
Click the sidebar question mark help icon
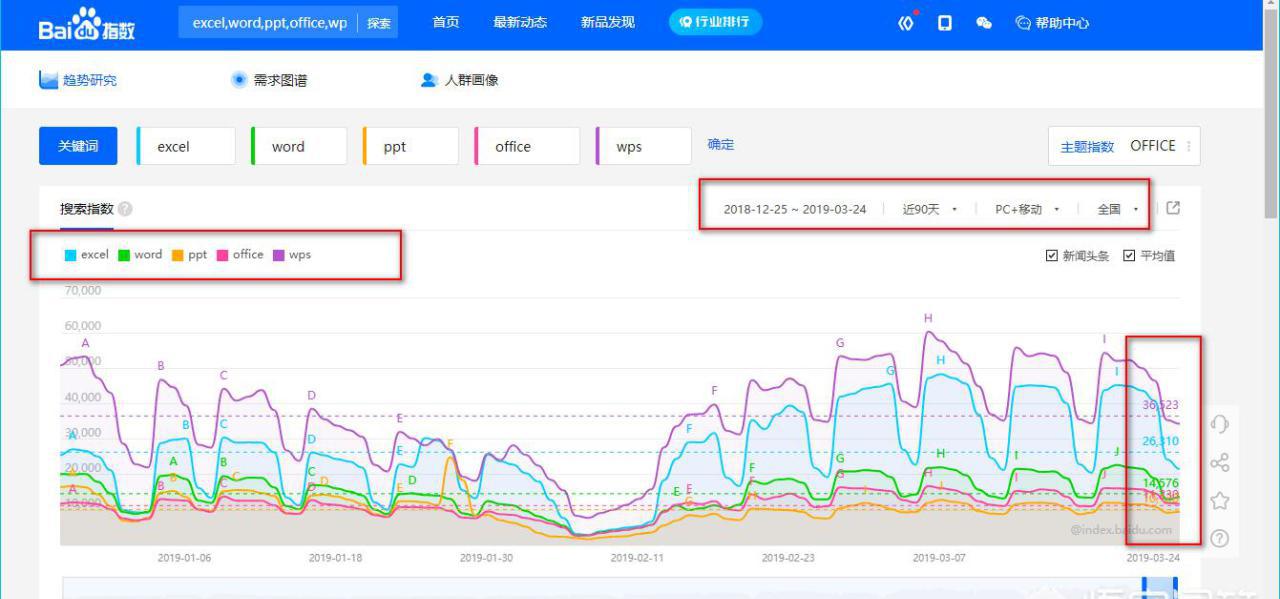[x=1219, y=538]
